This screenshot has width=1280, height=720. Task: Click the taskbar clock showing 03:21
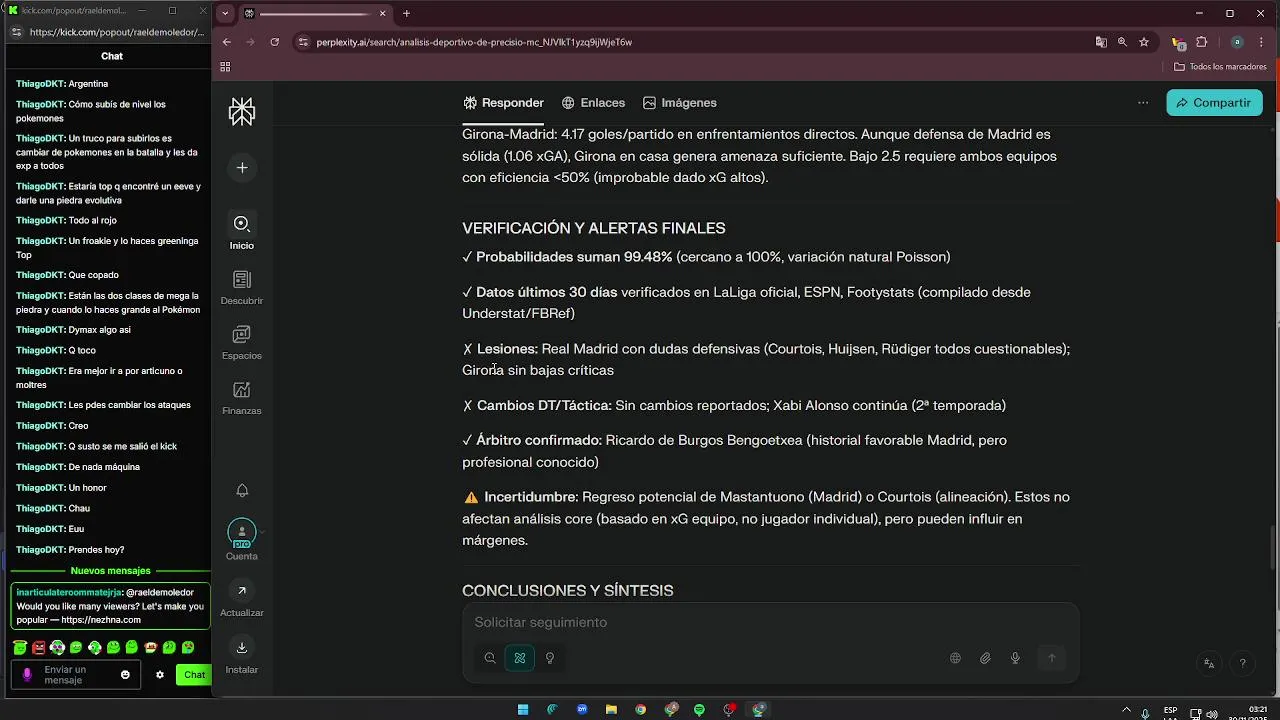1258,712
